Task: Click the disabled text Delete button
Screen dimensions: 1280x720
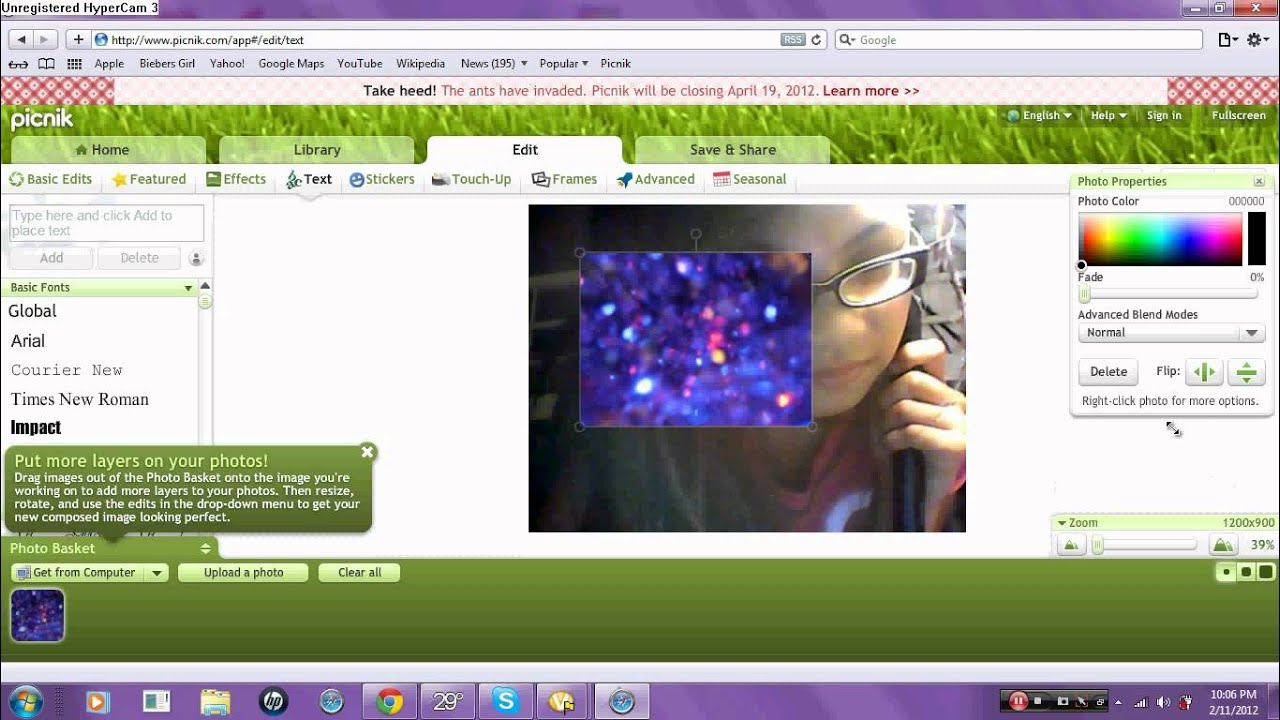Action: pyautogui.click(x=139, y=258)
